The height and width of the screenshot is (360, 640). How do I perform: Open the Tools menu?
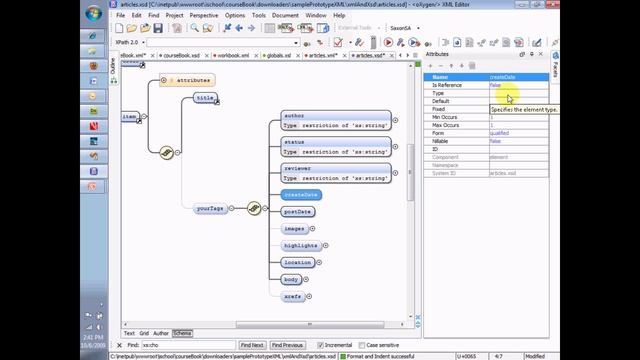(x=258, y=16)
